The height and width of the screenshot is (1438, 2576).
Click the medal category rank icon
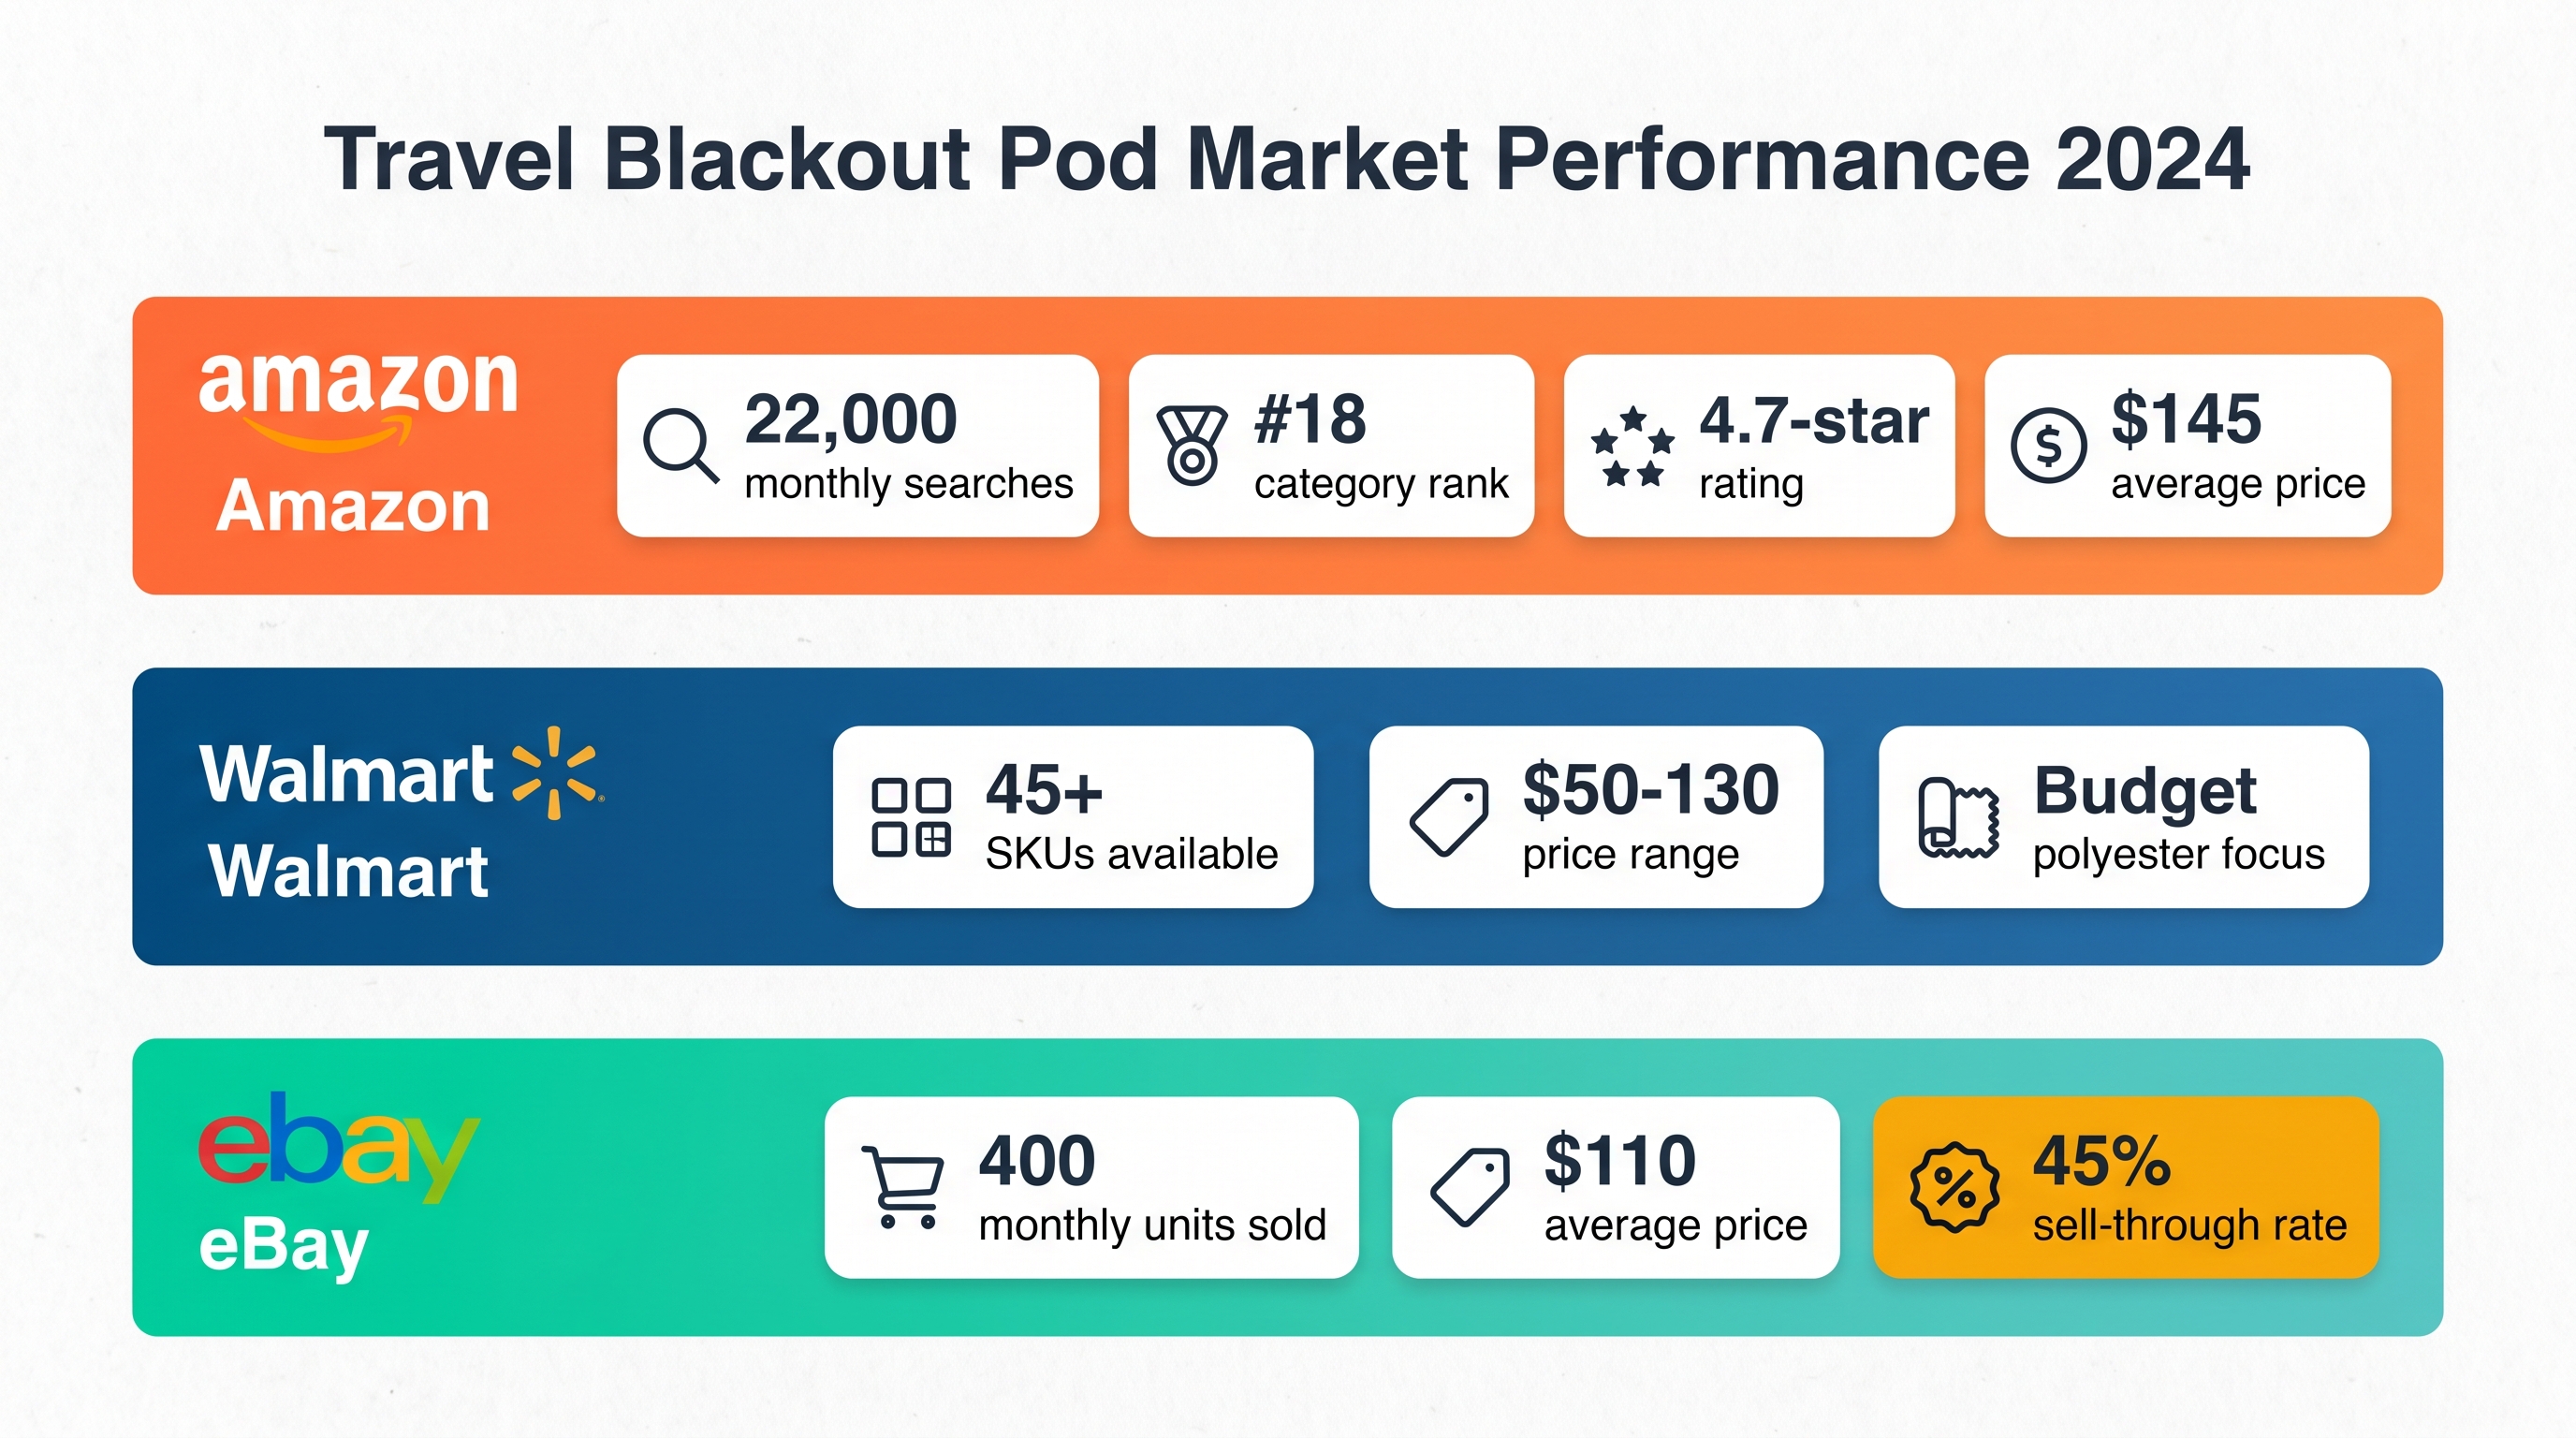click(1191, 445)
